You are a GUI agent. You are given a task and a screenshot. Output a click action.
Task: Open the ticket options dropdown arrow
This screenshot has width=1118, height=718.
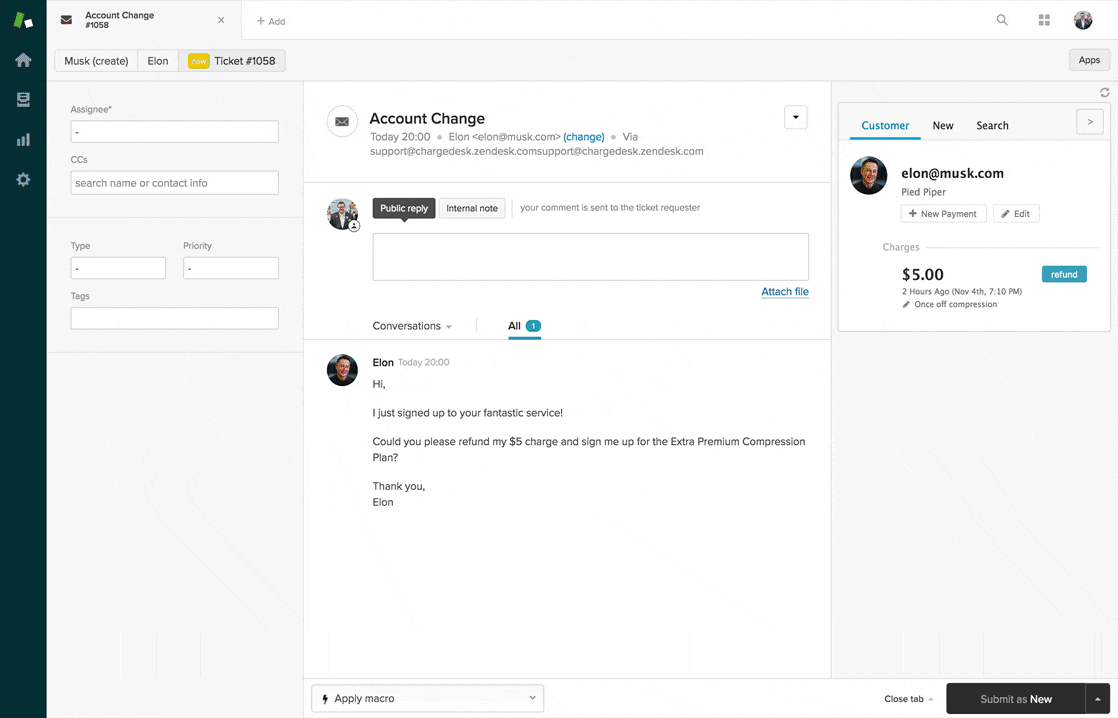(x=795, y=118)
